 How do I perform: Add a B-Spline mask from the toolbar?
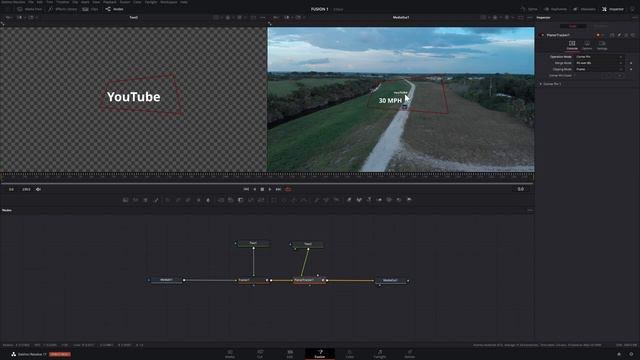point(304,200)
